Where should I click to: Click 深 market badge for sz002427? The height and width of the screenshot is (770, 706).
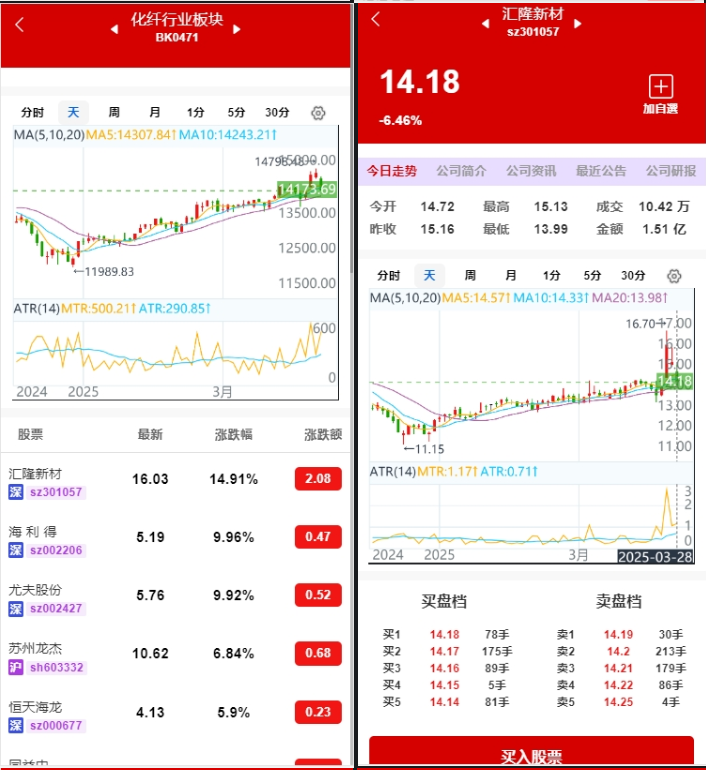(x=16, y=609)
